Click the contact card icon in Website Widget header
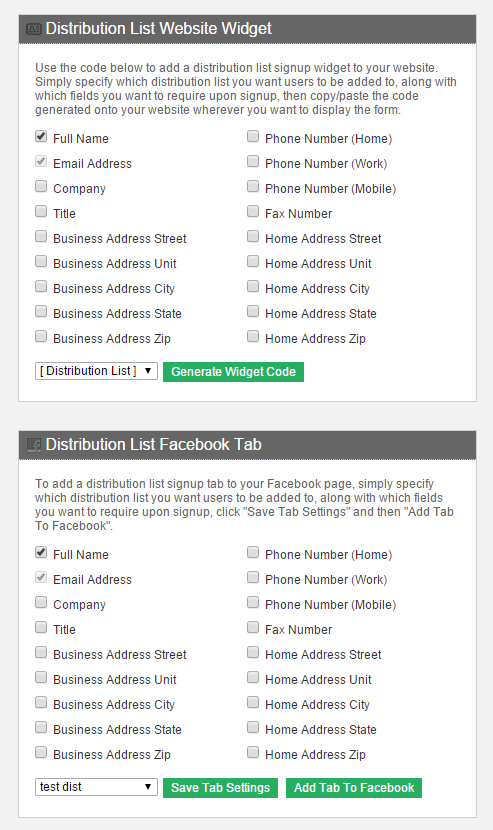Image resolution: width=493 pixels, height=830 pixels. (x=33, y=29)
